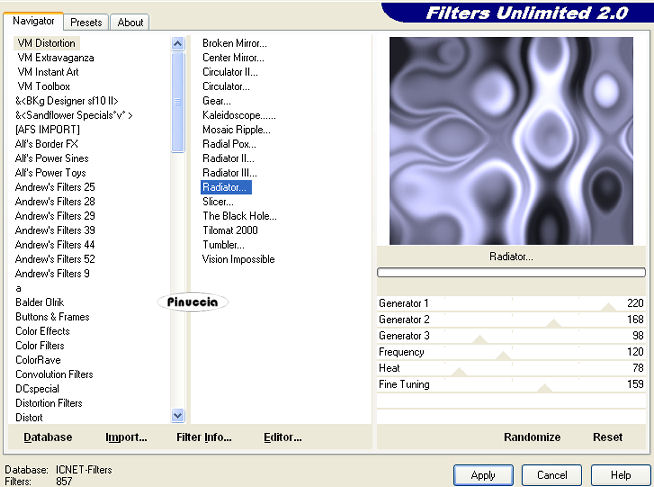Choose the Circulator II... filter
Screen dimensions: 654x487
pos(230,72)
